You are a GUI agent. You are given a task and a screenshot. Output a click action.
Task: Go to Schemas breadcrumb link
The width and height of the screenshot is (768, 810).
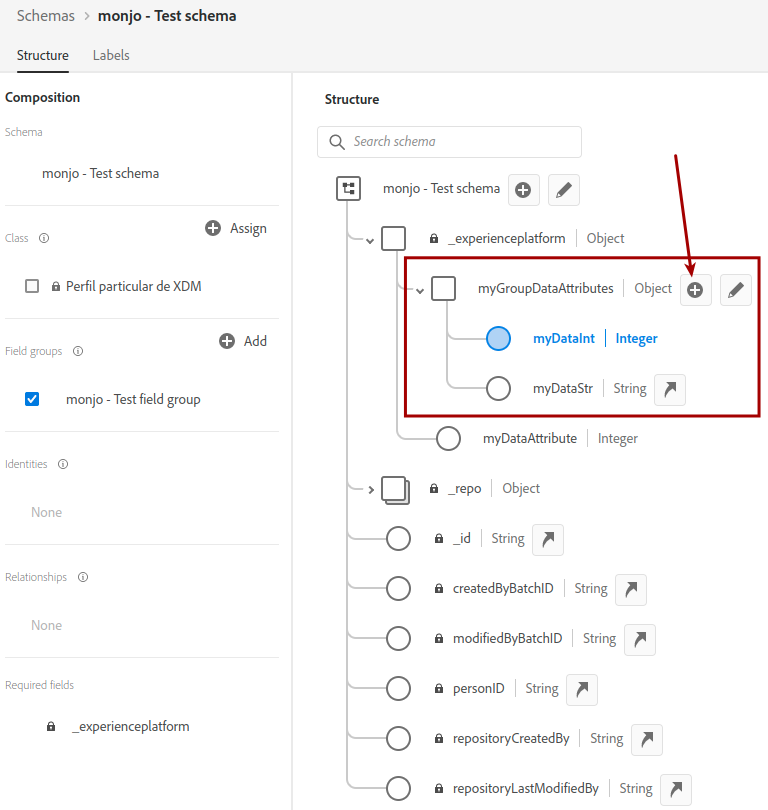45,16
